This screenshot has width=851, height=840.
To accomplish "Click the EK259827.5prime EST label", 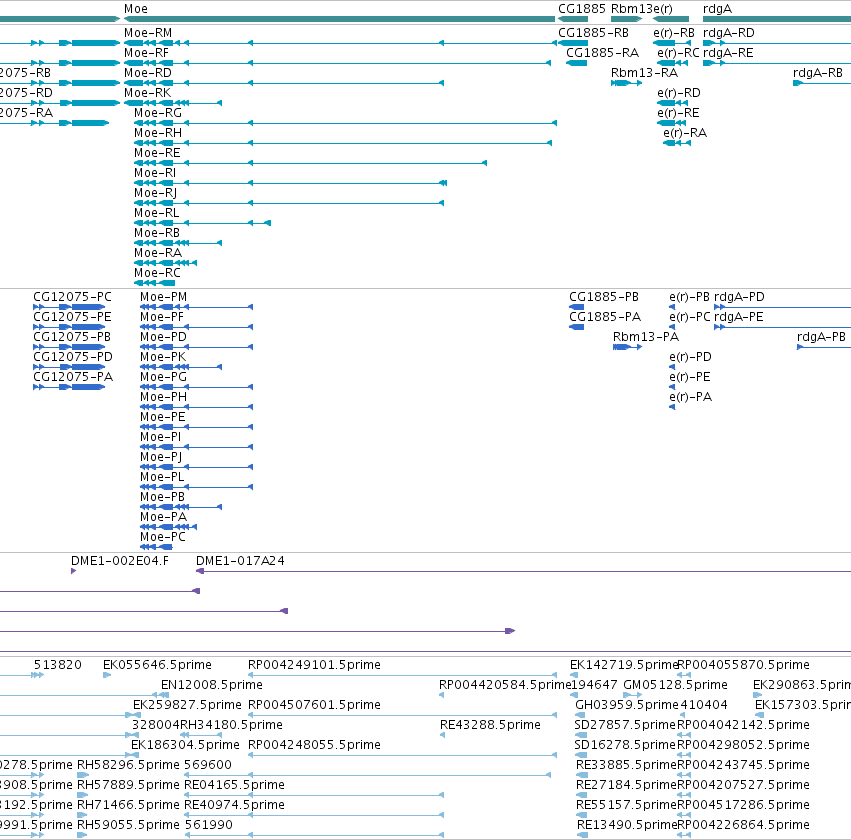I will click(187, 705).
